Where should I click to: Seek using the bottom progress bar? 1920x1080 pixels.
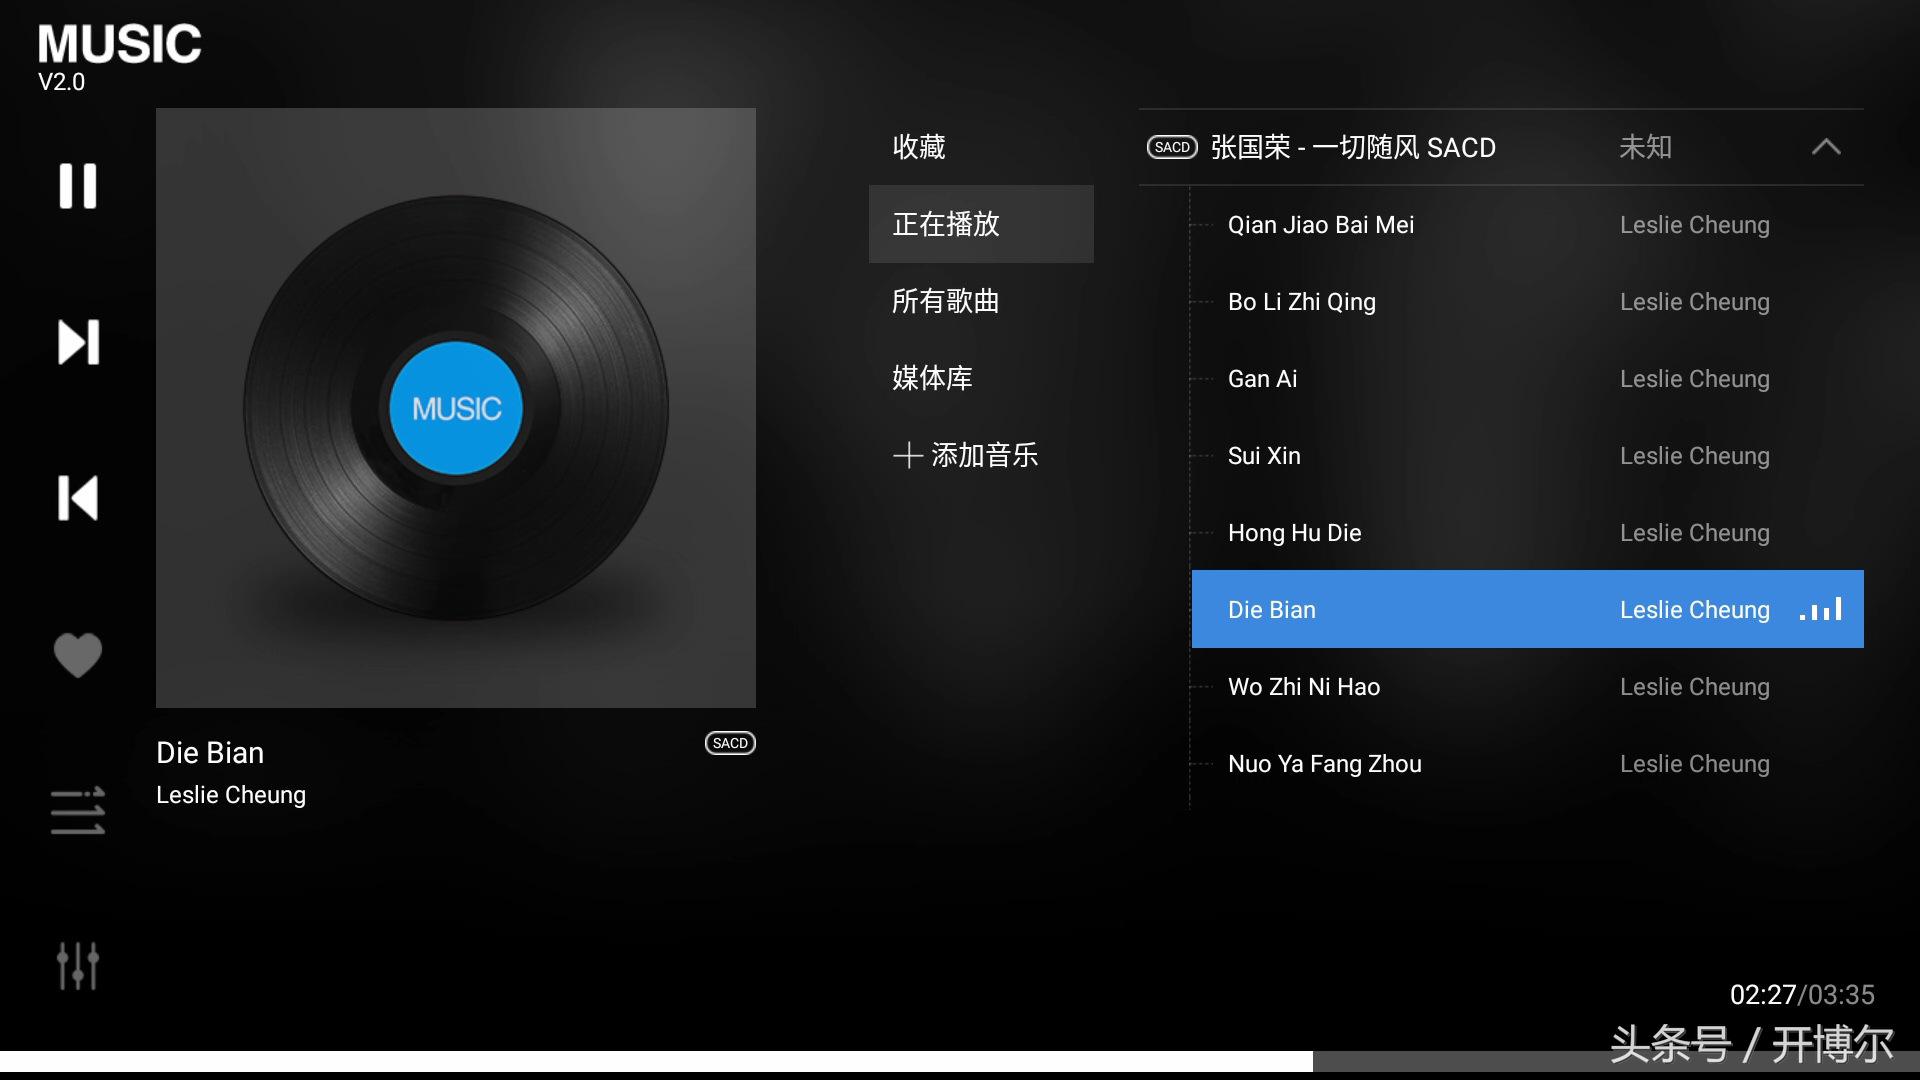click(x=960, y=1061)
